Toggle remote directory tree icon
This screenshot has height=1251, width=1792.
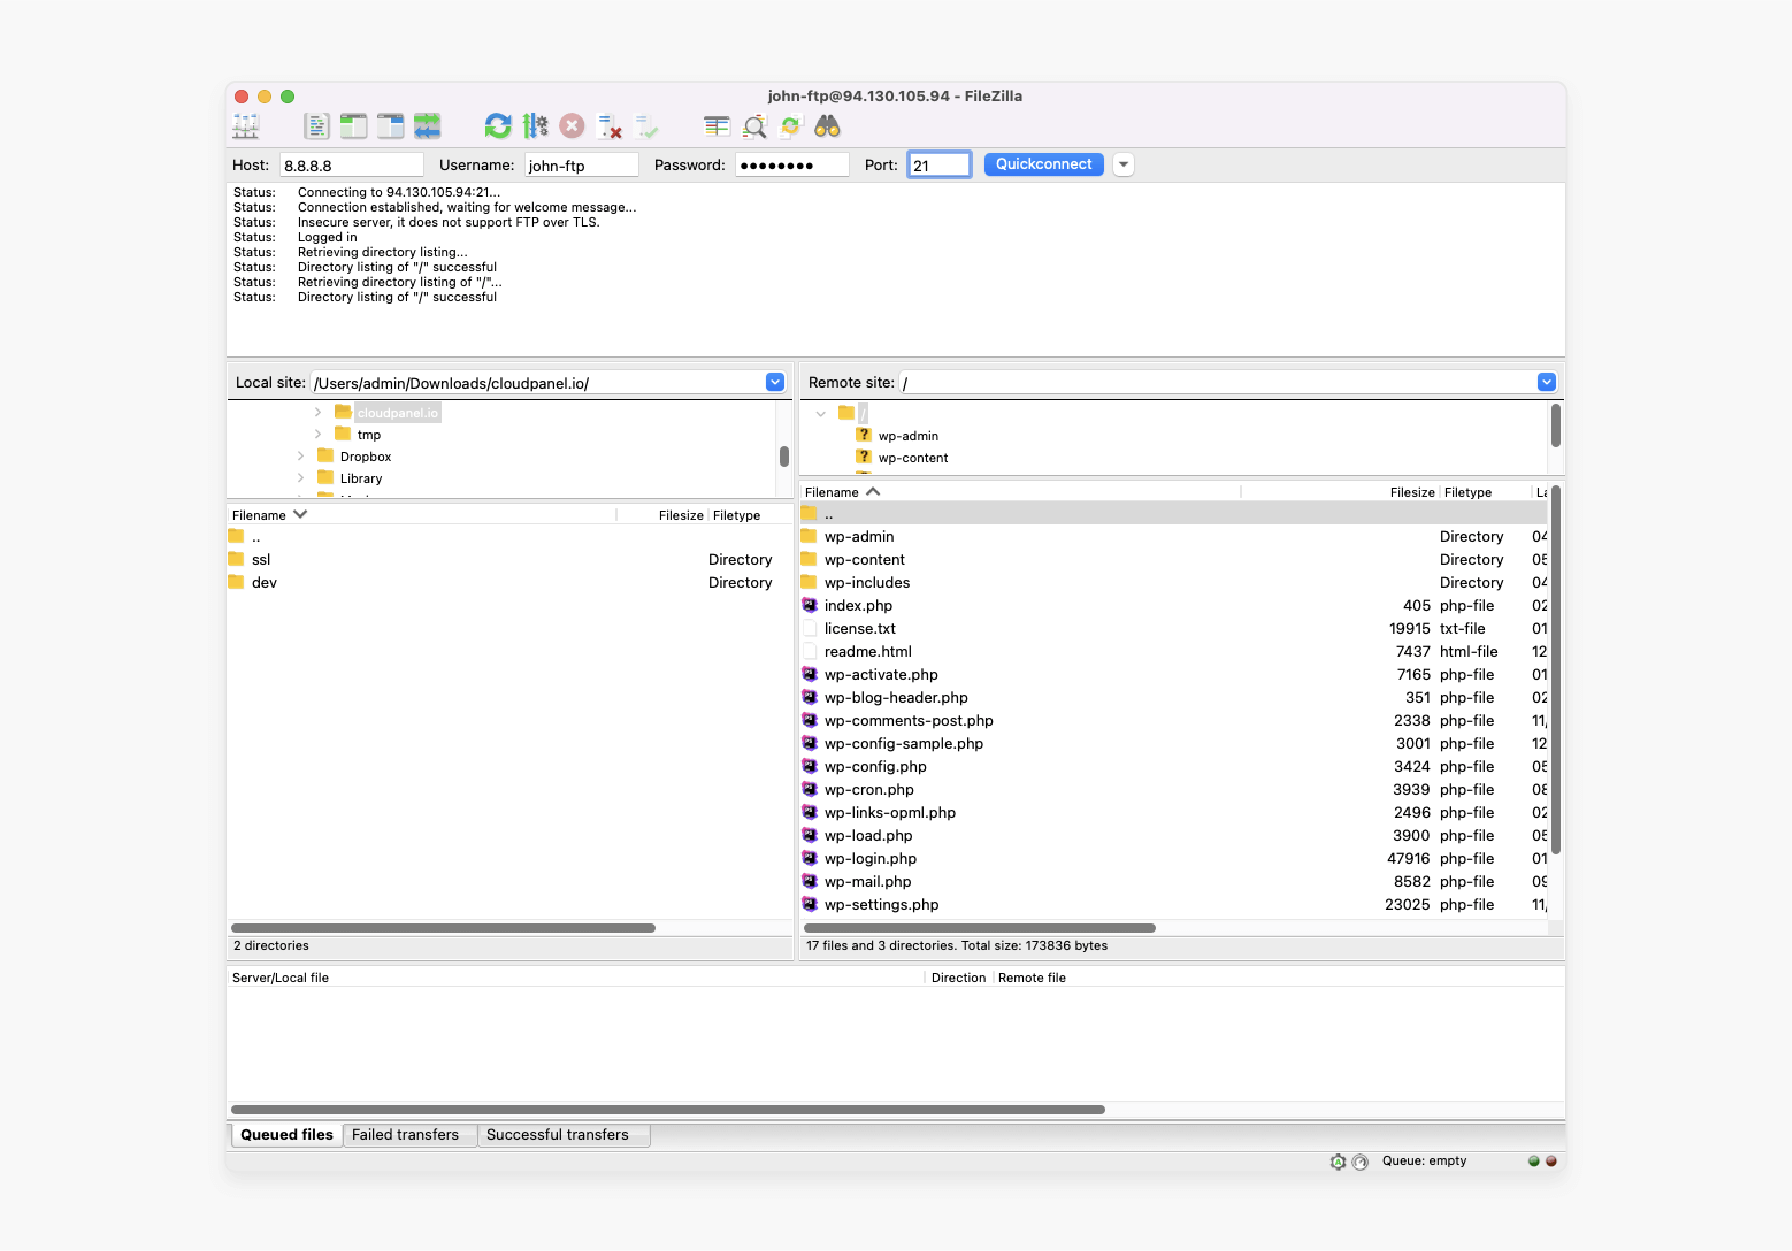pyautogui.click(x=390, y=126)
